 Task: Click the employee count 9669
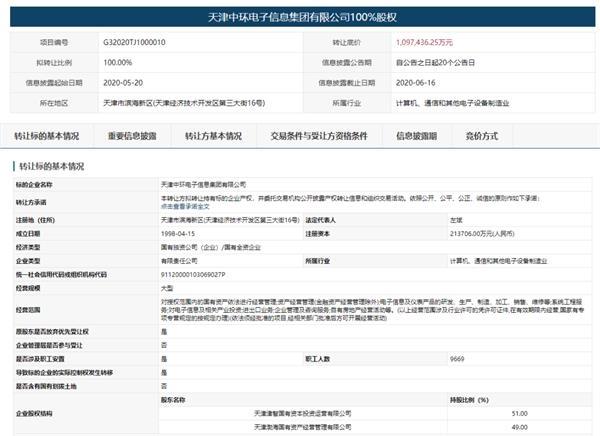click(x=457, y=359)
